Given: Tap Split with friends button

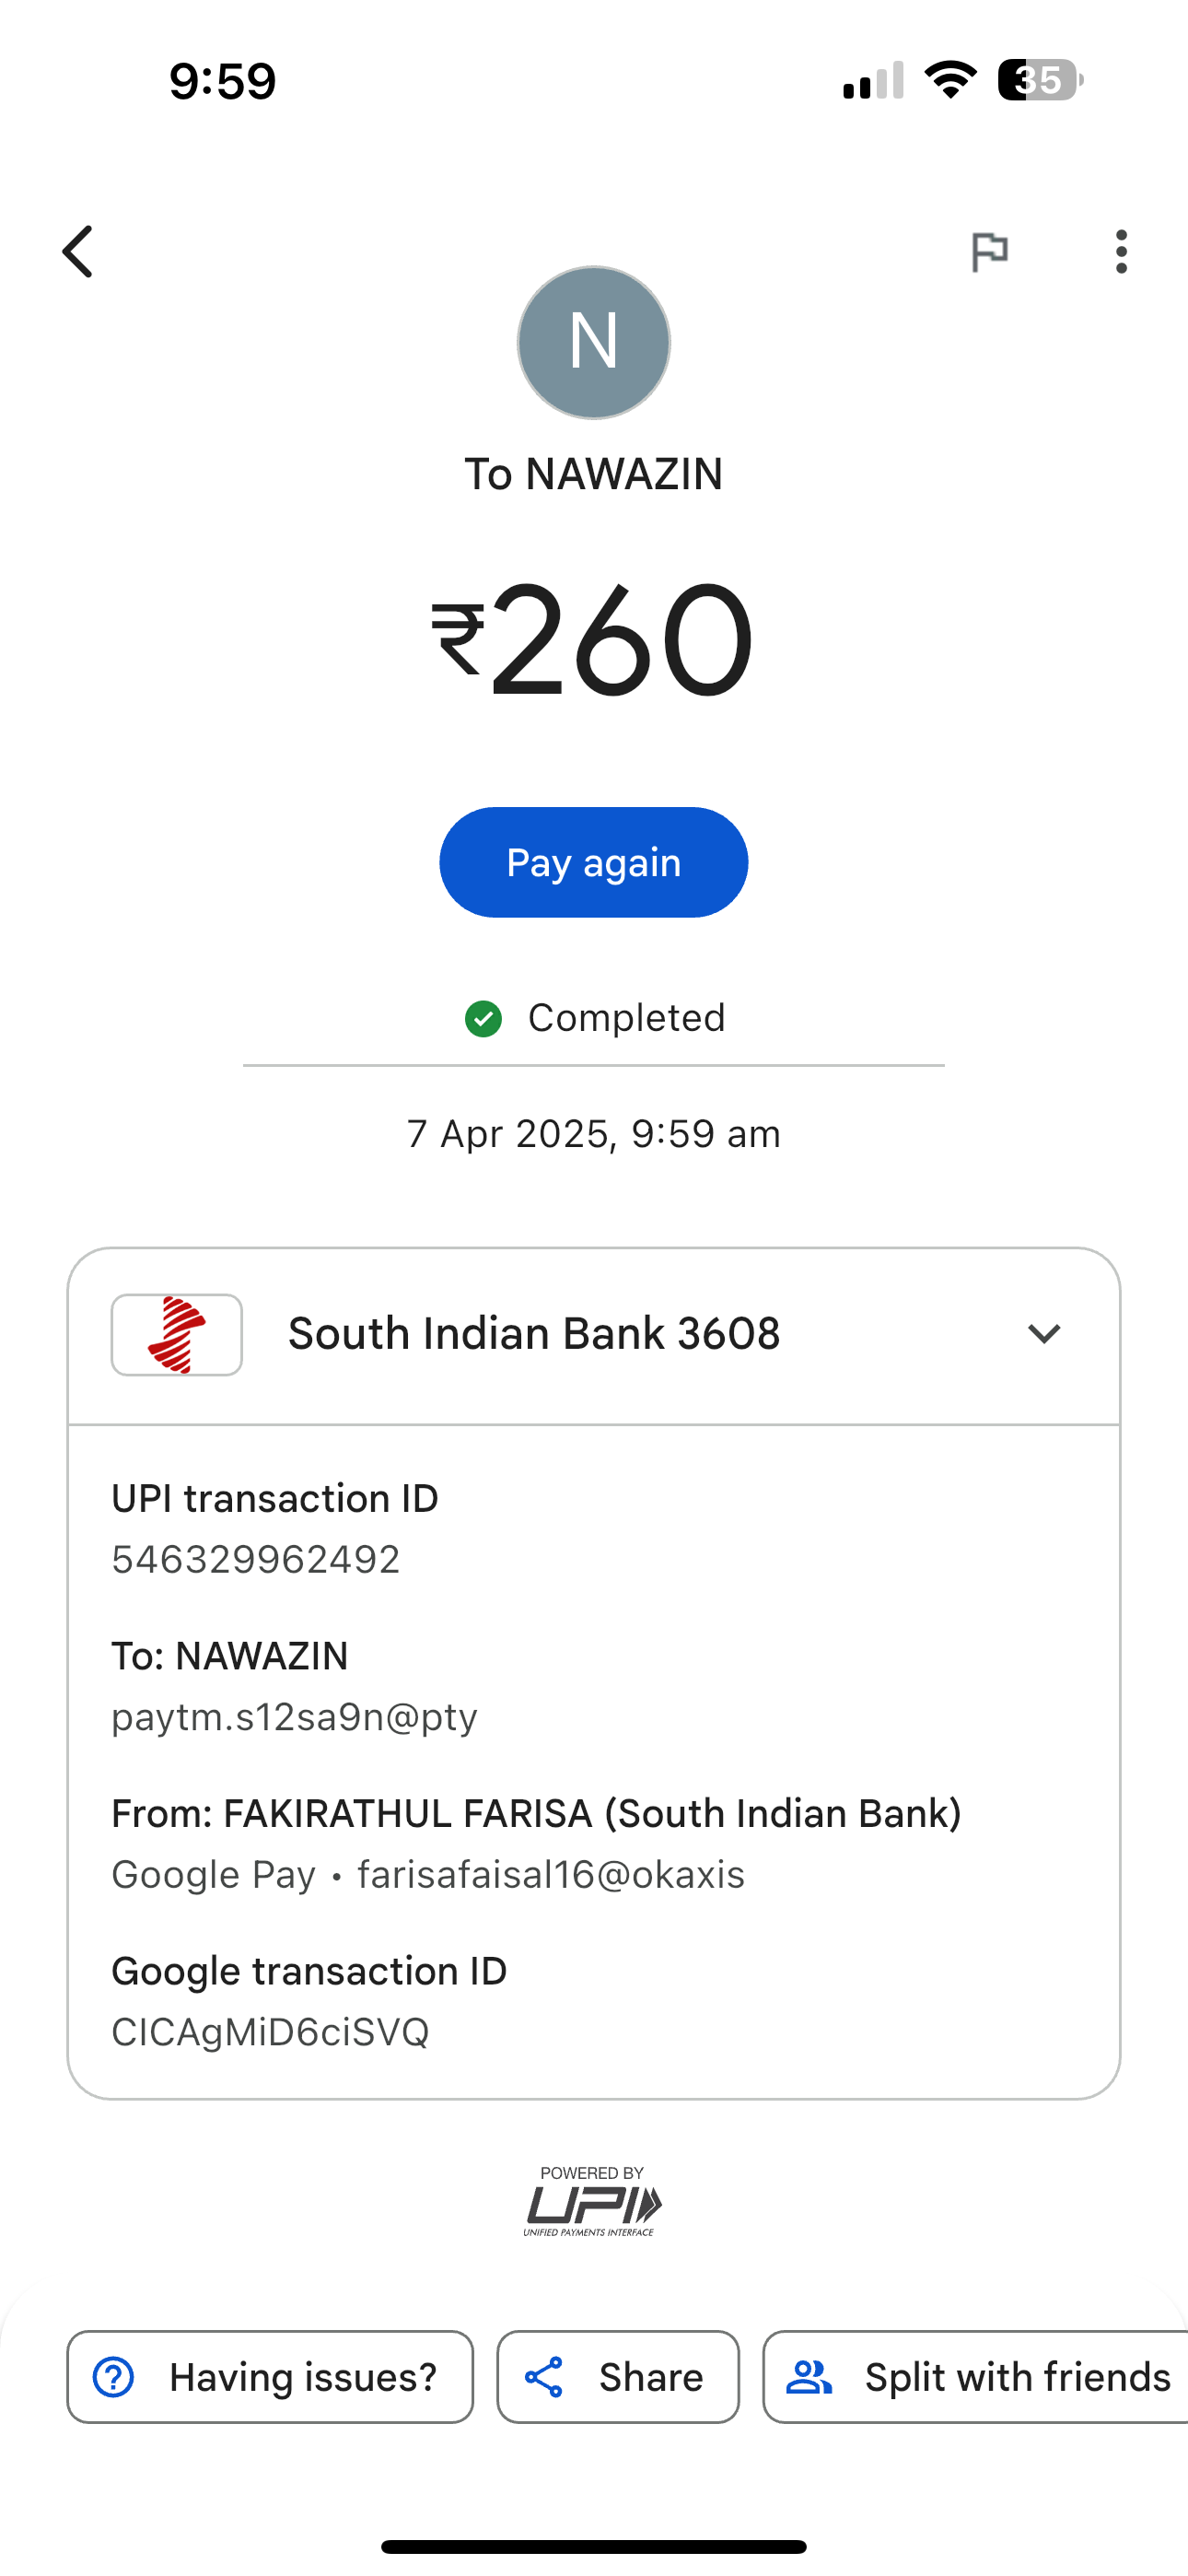Looking at the screenshot, I should (x=1016, y=2377).
